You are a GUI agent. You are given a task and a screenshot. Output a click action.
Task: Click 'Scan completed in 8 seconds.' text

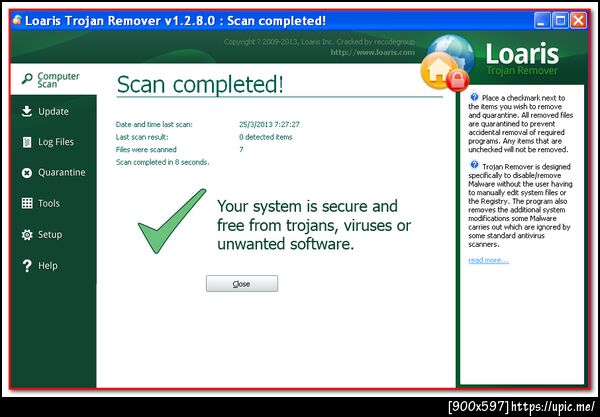(163, 162)
